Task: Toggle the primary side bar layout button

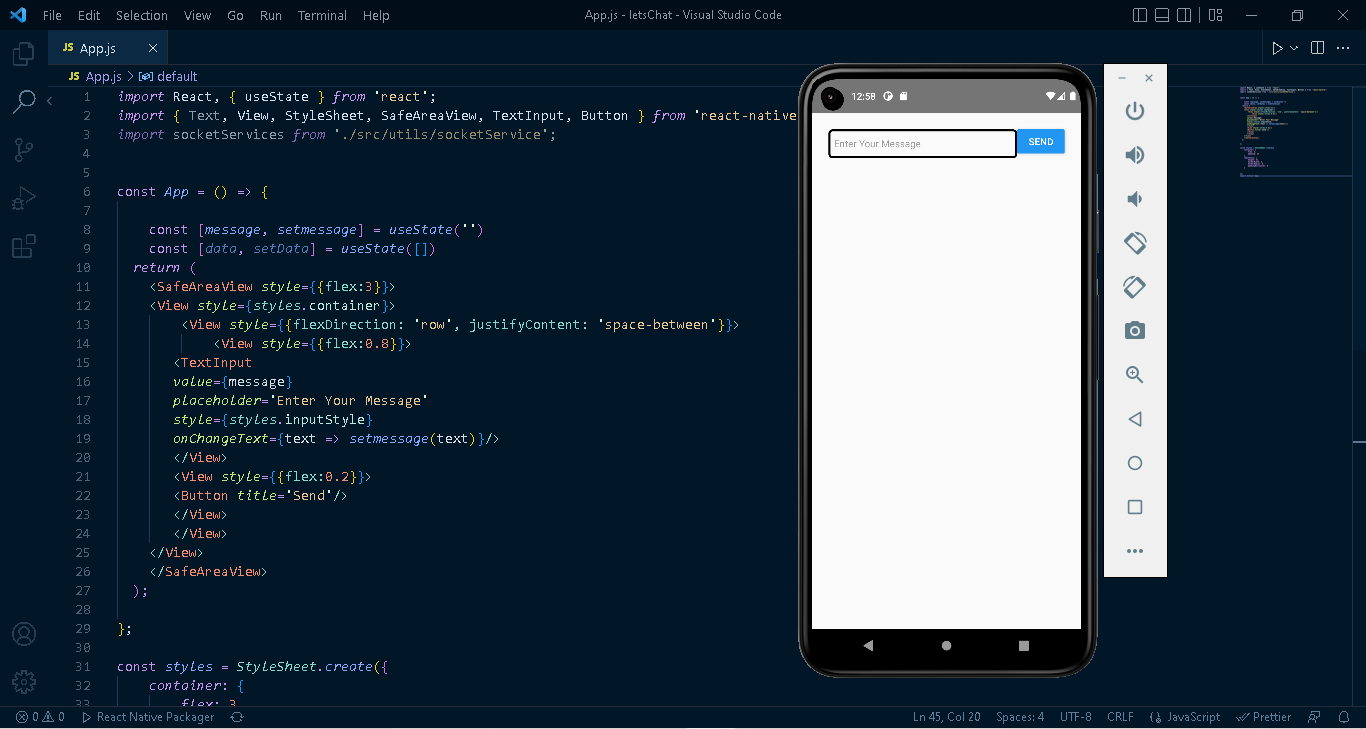Action: pyautogui.click(x=1140, y=15)
